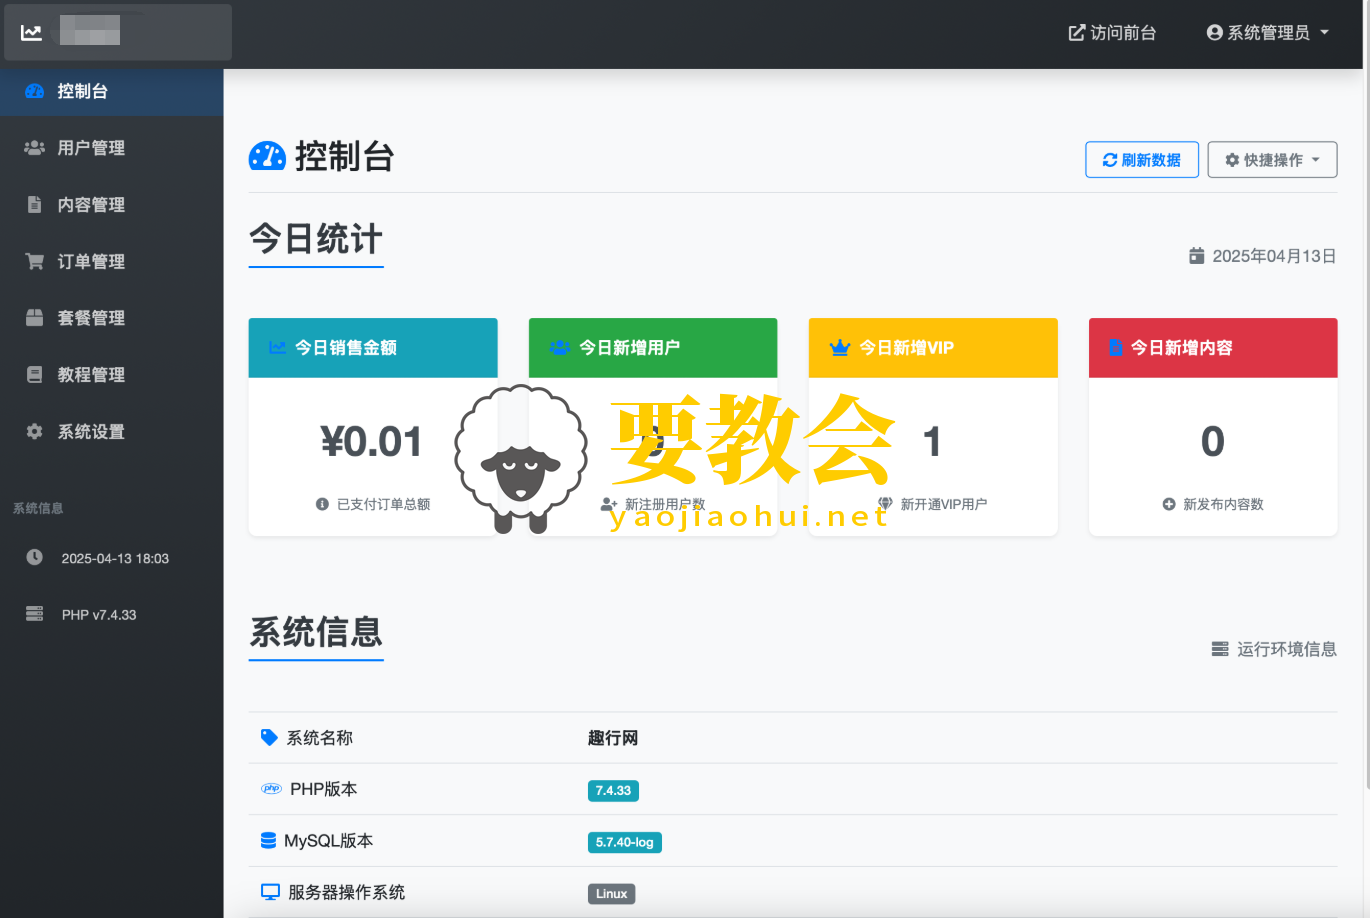Click the 控制台 dashboard gauge icon in sidebar
1370x918 pixels.
pyautogui.click(x=34, y=91)
